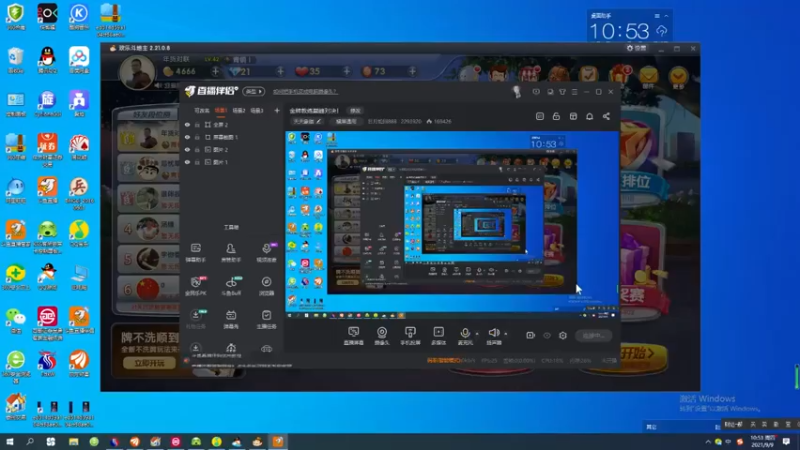Open the 主播任务 tool
Screen dimensions: 800x450
pyautogui.click(x=266, y=319)
